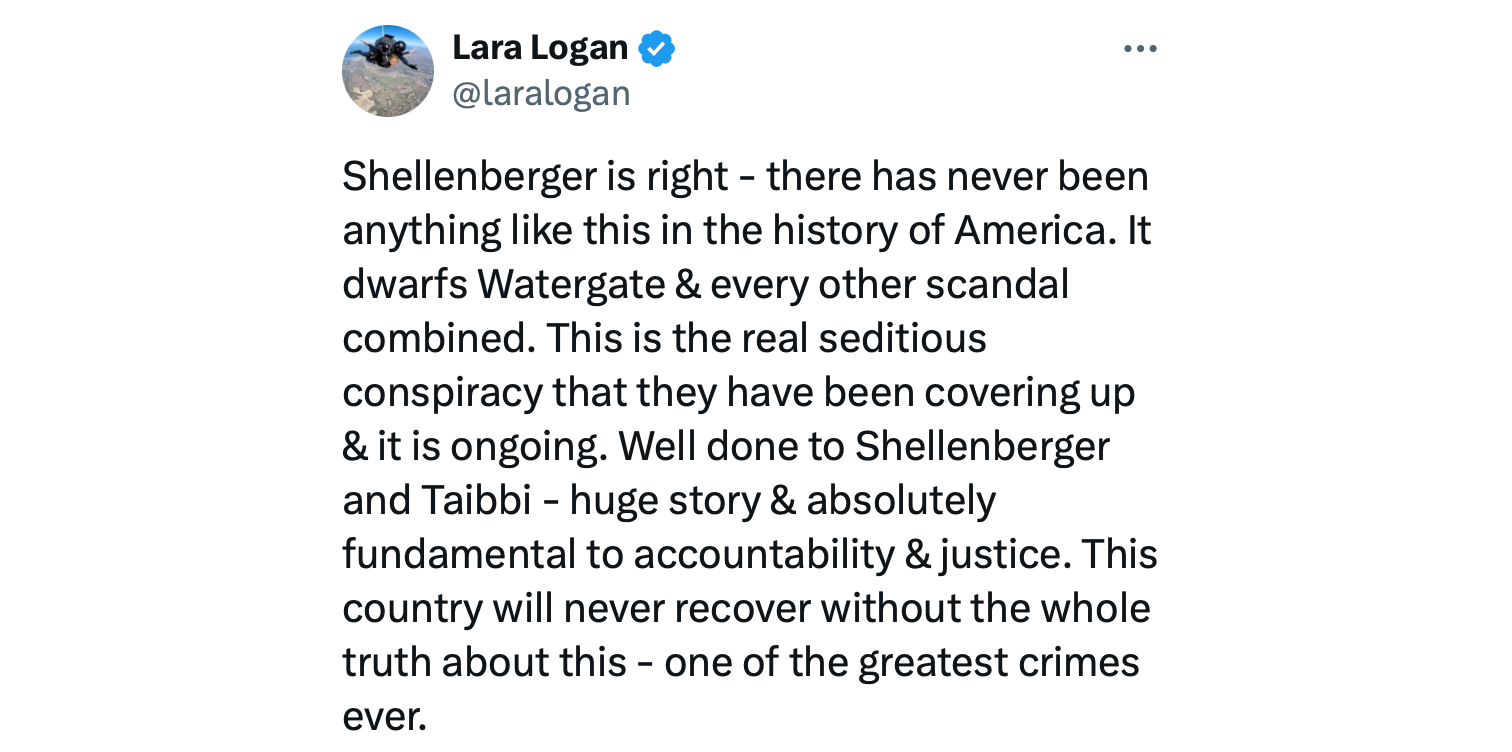Select the word "seditious" in the tweet
Image resolution: width=1512 pixels, height=752 pixels.
click(x=902, y=339)
